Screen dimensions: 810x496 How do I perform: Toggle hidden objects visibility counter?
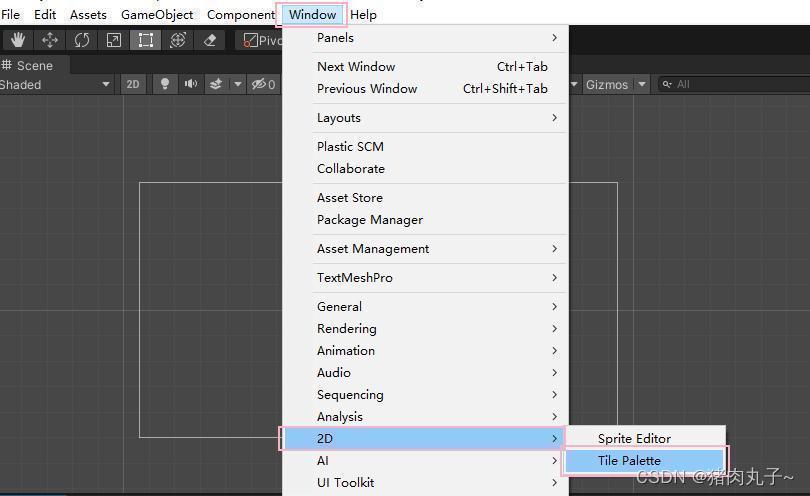pos(263,84)
